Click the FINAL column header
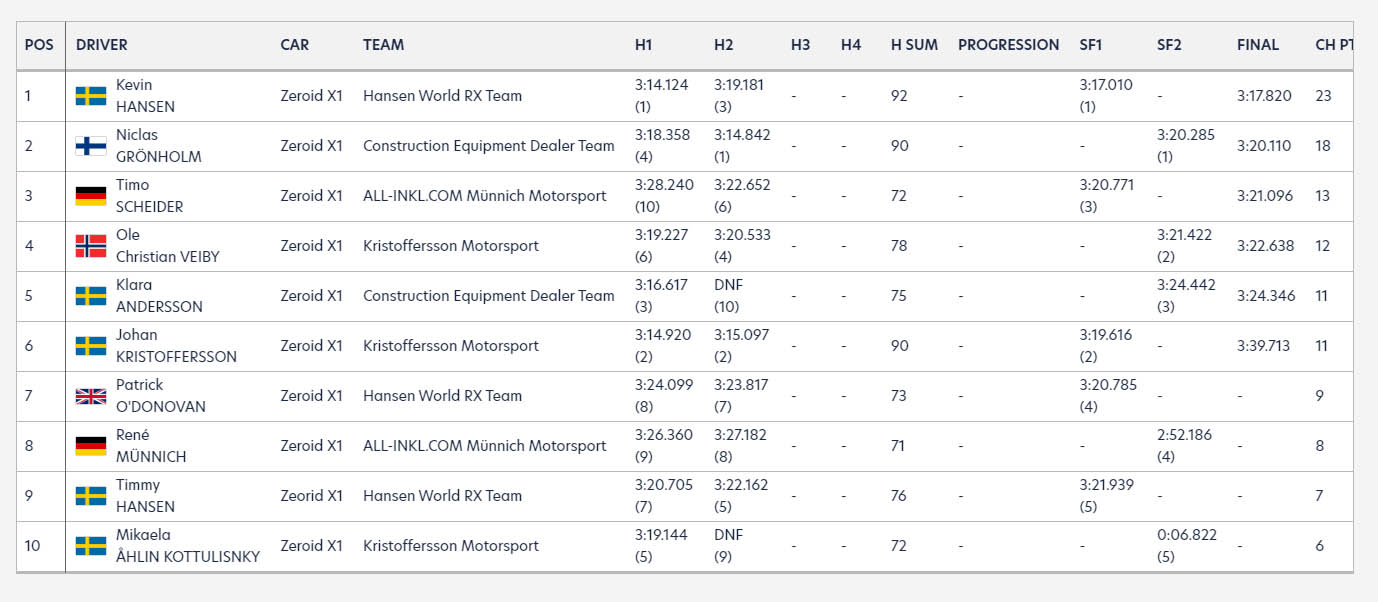The width and height of the screenshot is (1378, 602). click(x=1258, y=45)
